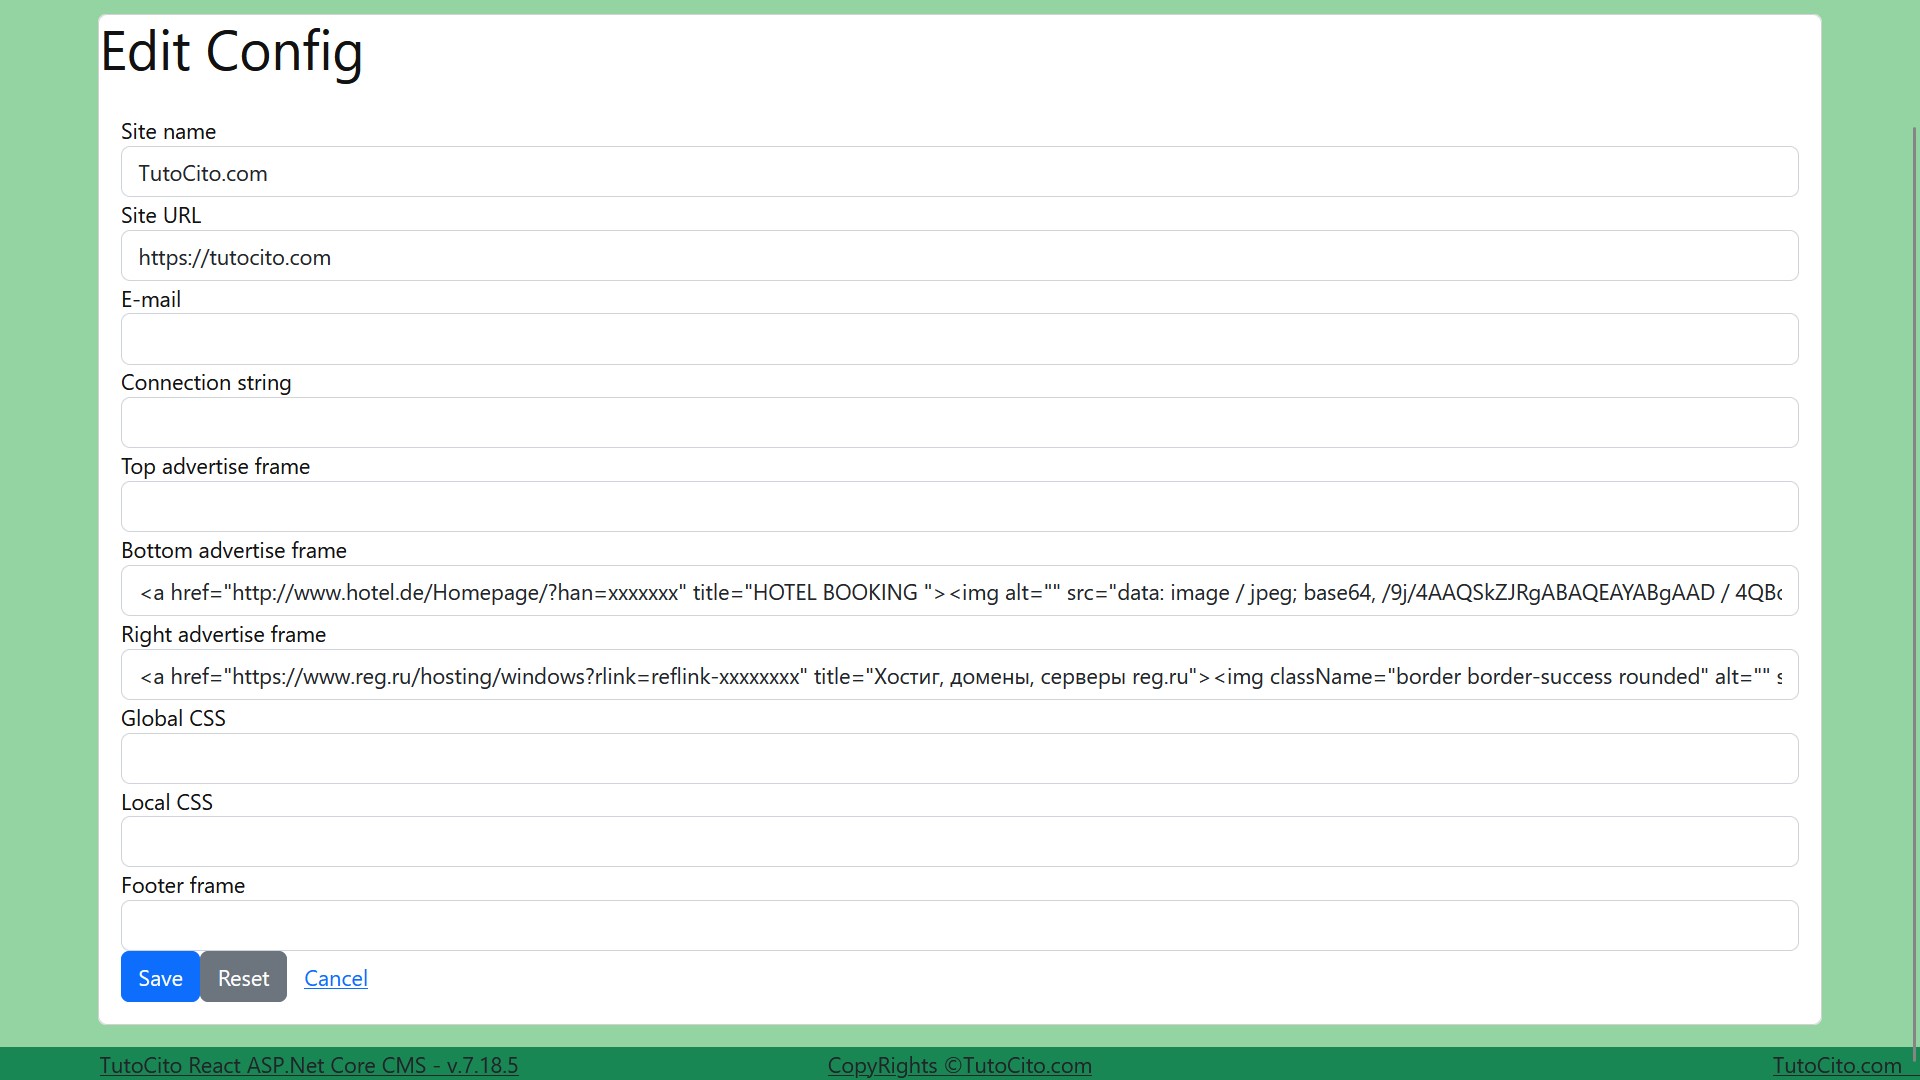Click the Site name input field
The height and width of the screenshot is (1080, 1920).
[x=959, y=172]
